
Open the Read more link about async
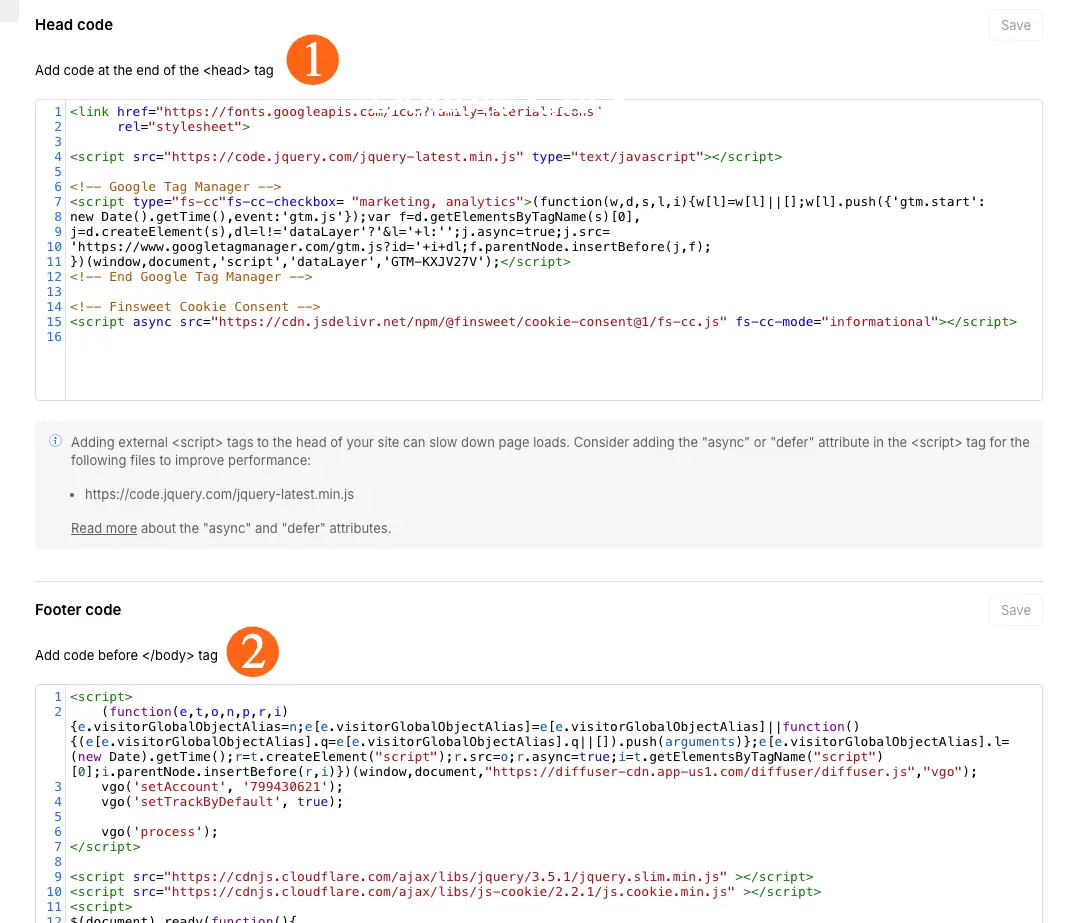pyautogui.click(x=103, y=528)
